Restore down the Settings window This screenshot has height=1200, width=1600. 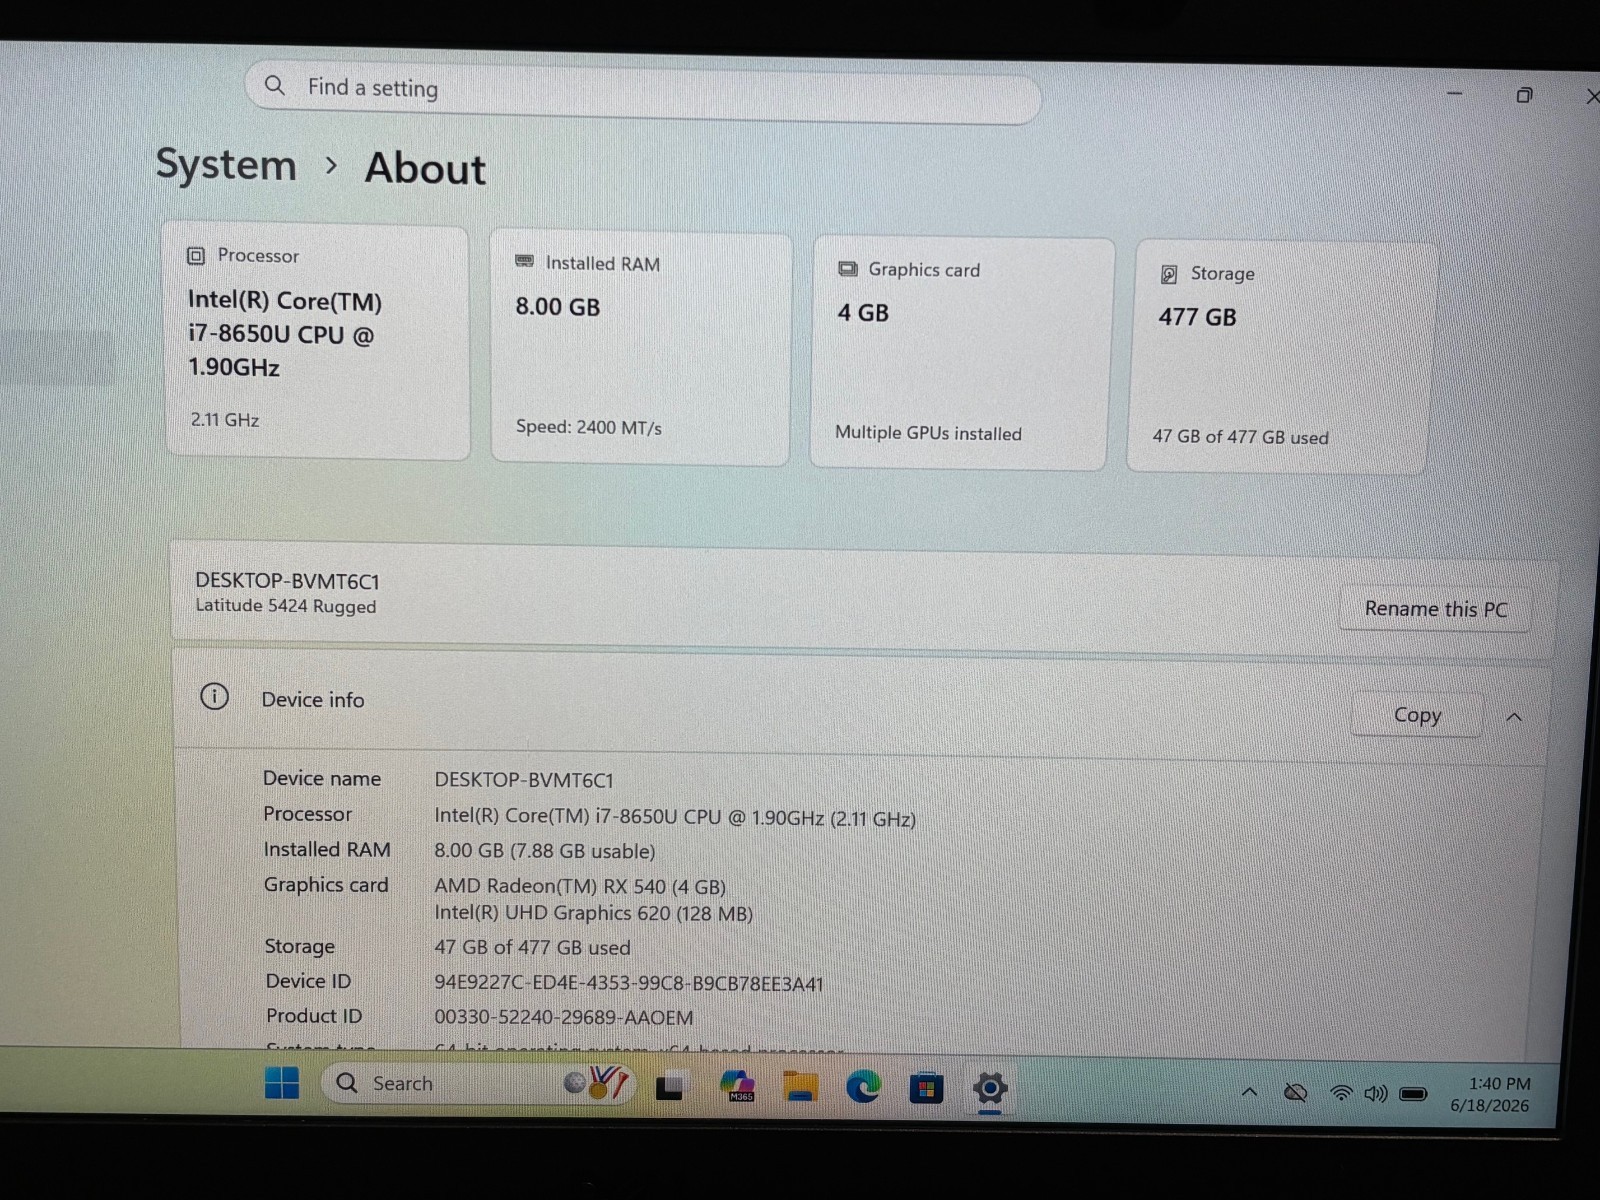point(1524,95)
